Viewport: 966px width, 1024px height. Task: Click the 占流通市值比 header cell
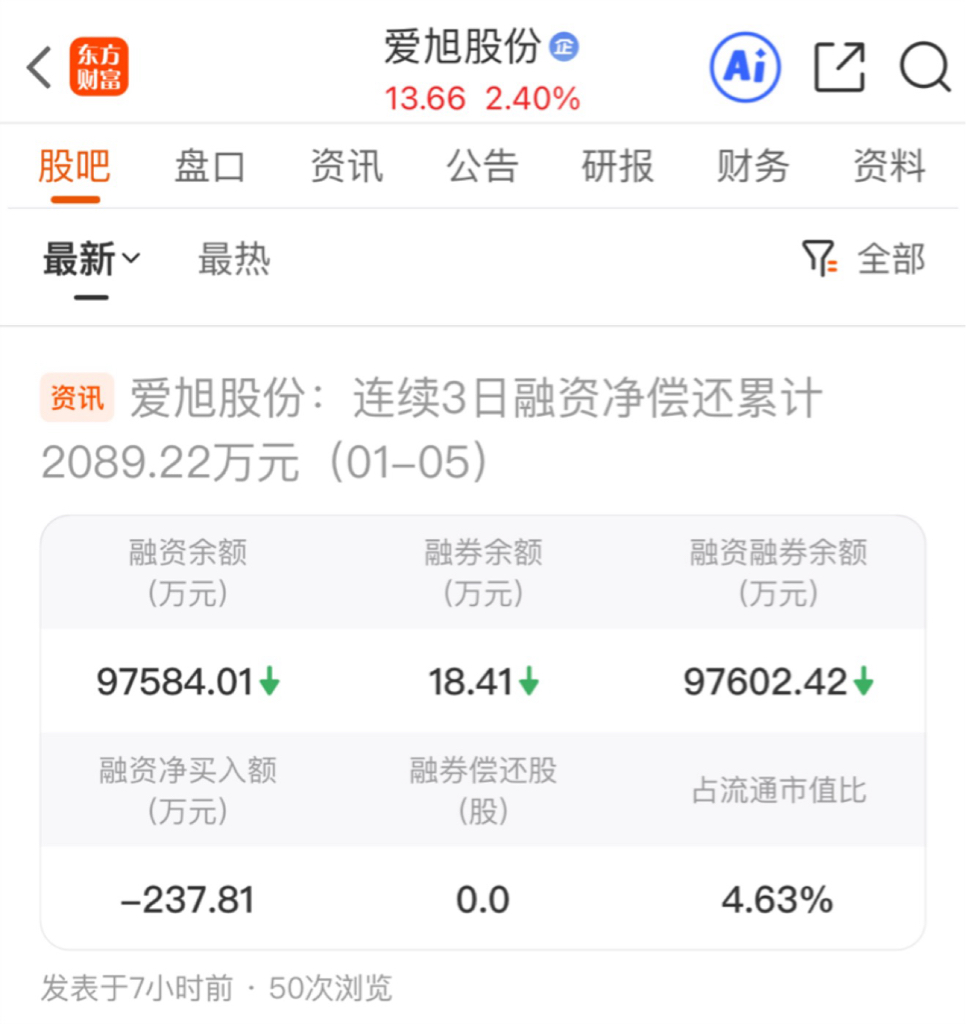(x=779, y=790)
